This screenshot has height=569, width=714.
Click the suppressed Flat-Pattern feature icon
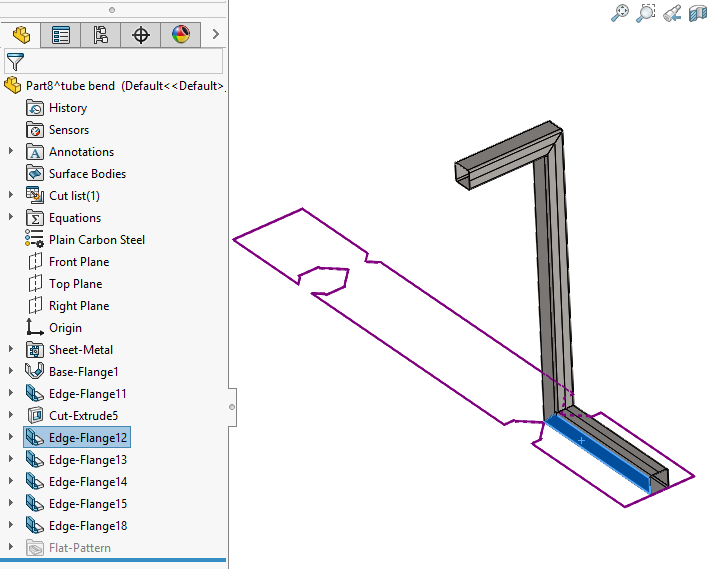click(35, 548)
